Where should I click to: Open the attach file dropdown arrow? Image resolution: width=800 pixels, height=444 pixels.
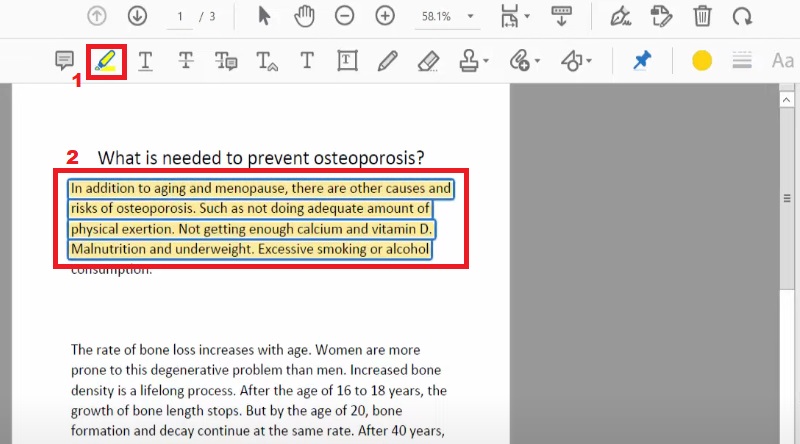click(x=537, y=61)
